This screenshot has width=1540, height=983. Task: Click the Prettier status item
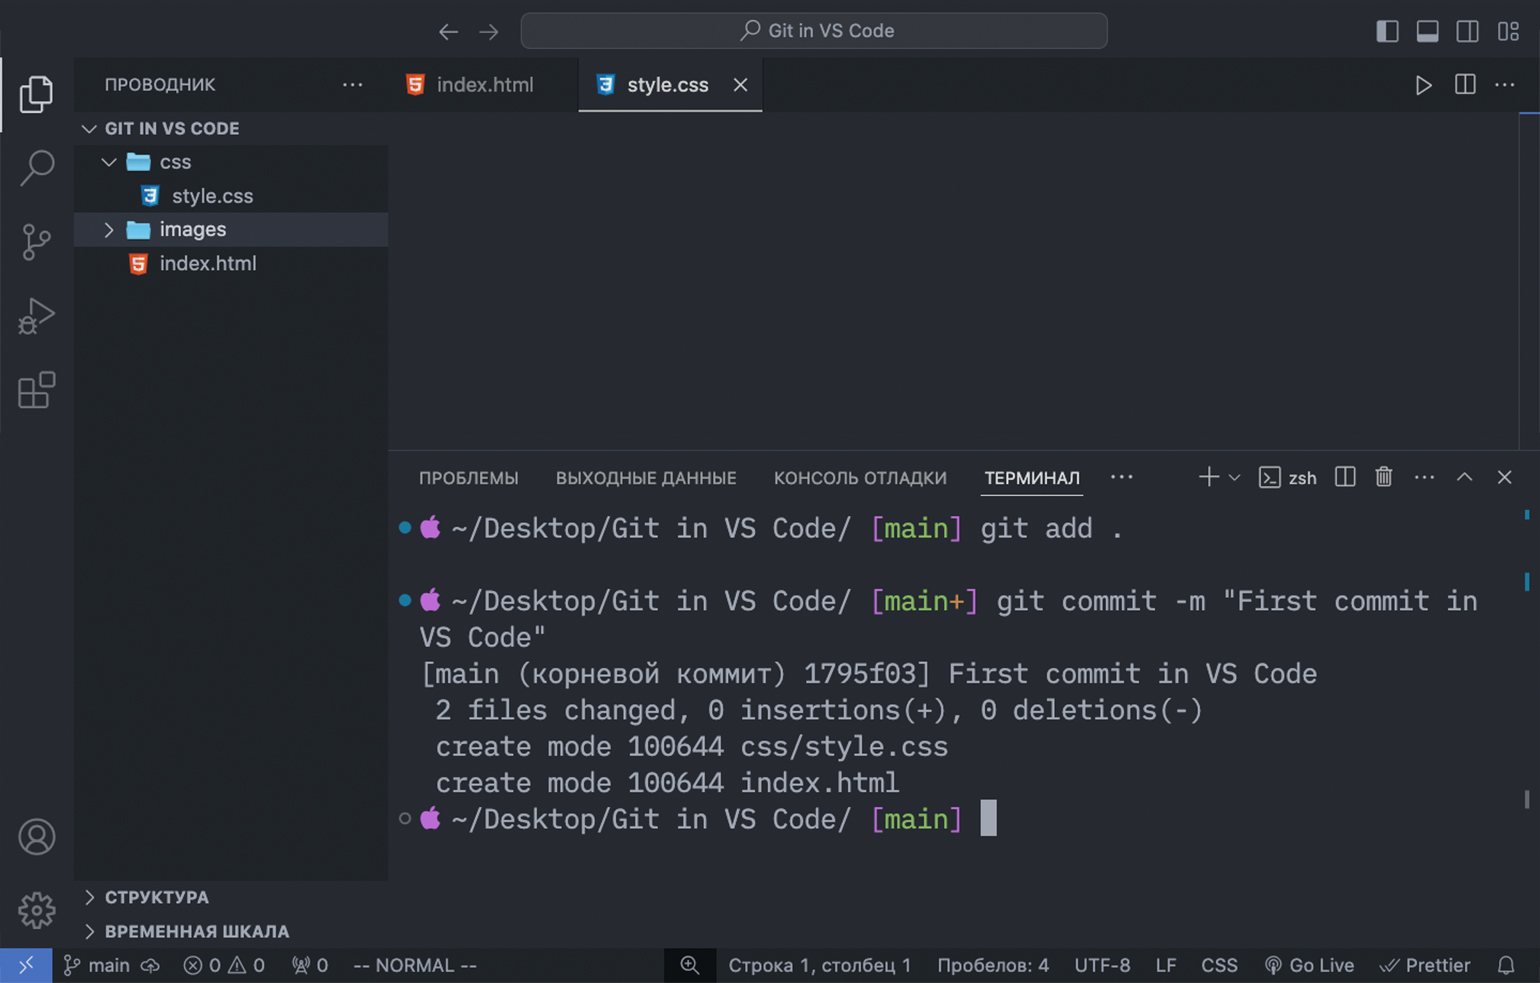pyautogui.click(x=1425, y=965)
